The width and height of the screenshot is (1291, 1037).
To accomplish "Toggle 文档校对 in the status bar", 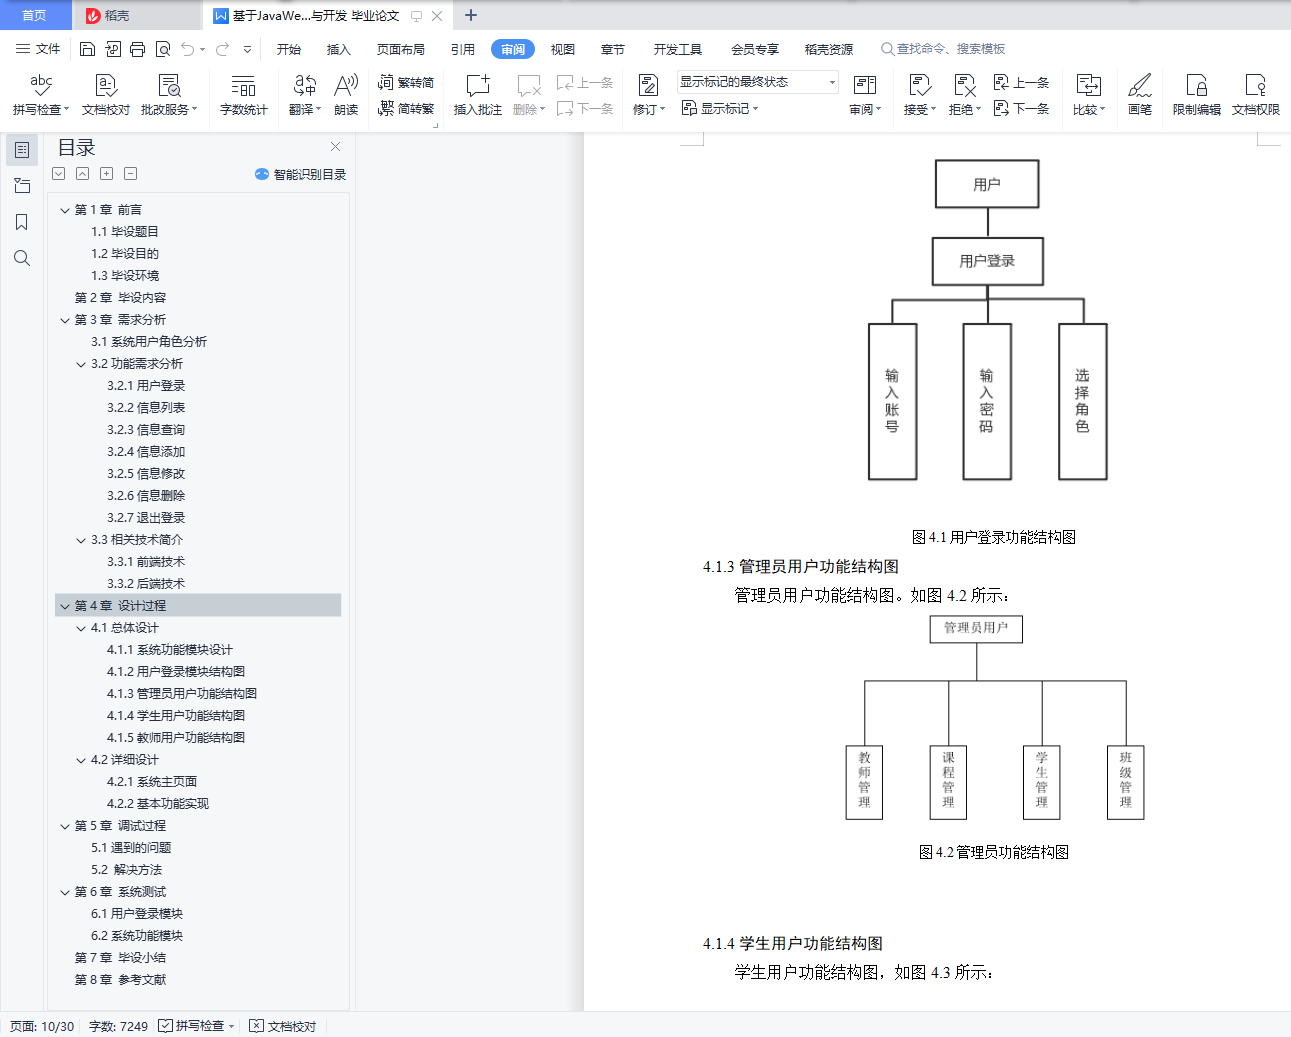I will pos(283,1026).
